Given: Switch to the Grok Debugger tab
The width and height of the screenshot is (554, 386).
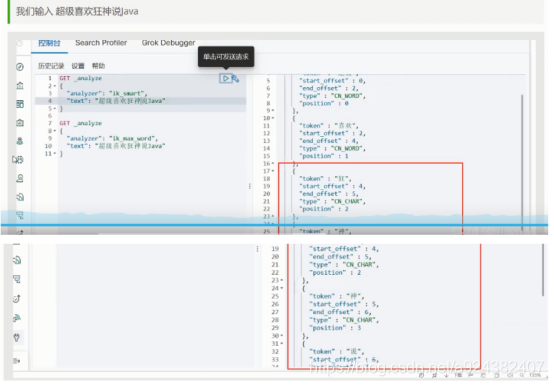Looking at the screenshot, I should 168,43.
